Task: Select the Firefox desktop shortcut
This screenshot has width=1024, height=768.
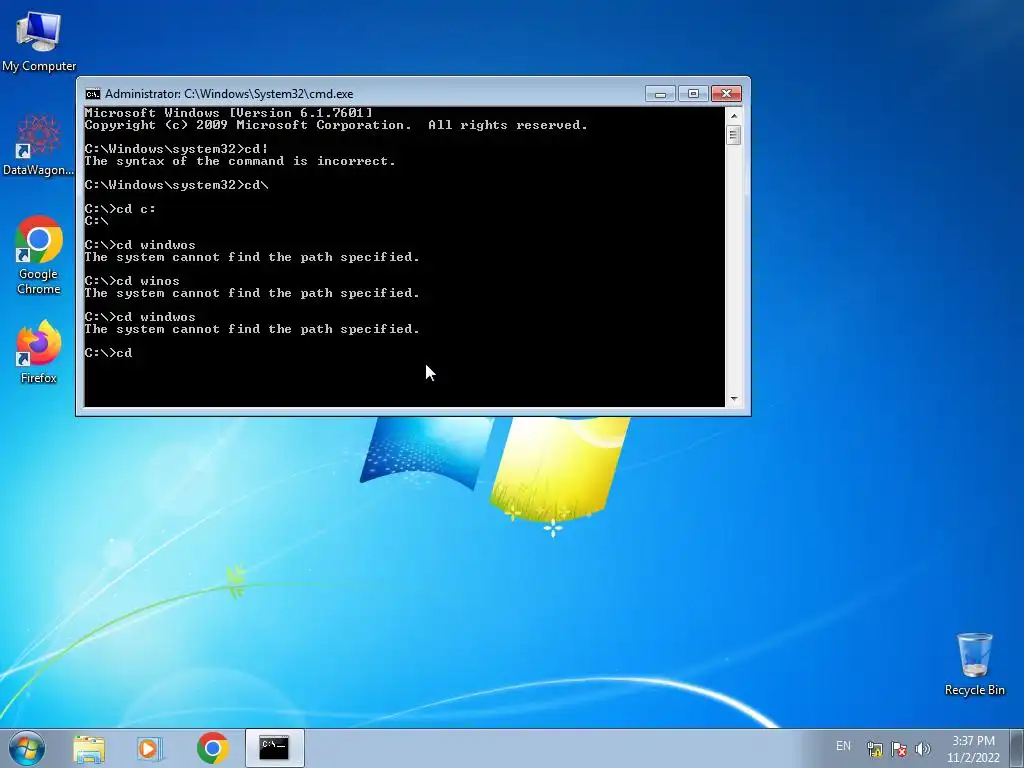Action: (x=39, y=351)
